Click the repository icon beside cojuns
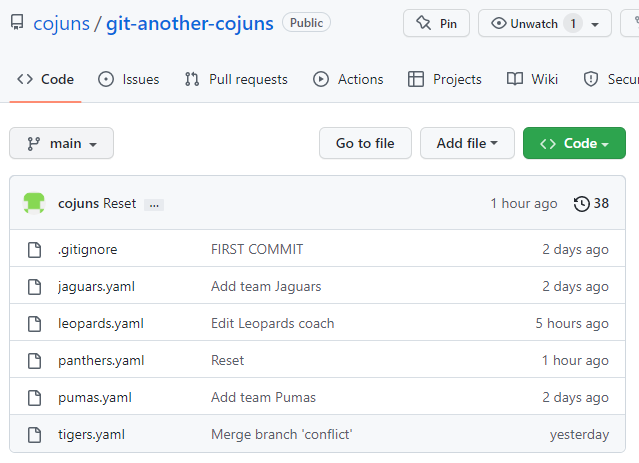Screen dimensions: 639x463 (17, 23)
